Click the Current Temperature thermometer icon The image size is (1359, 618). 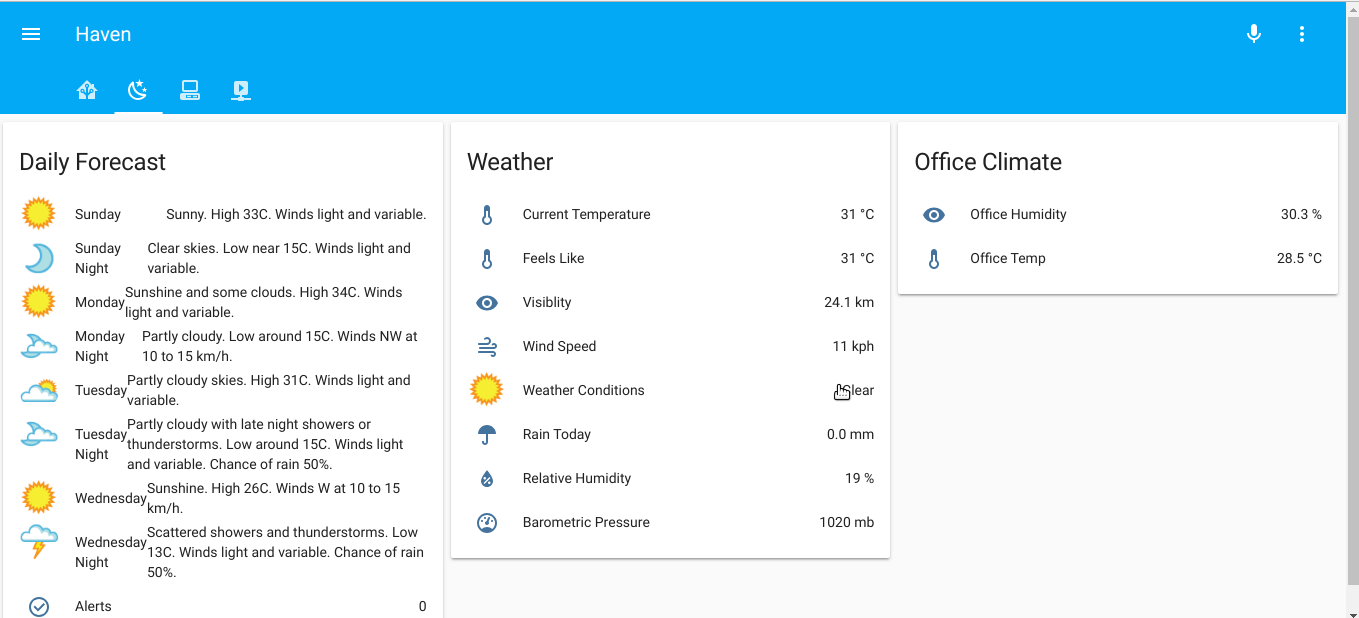tap(487, 214)
